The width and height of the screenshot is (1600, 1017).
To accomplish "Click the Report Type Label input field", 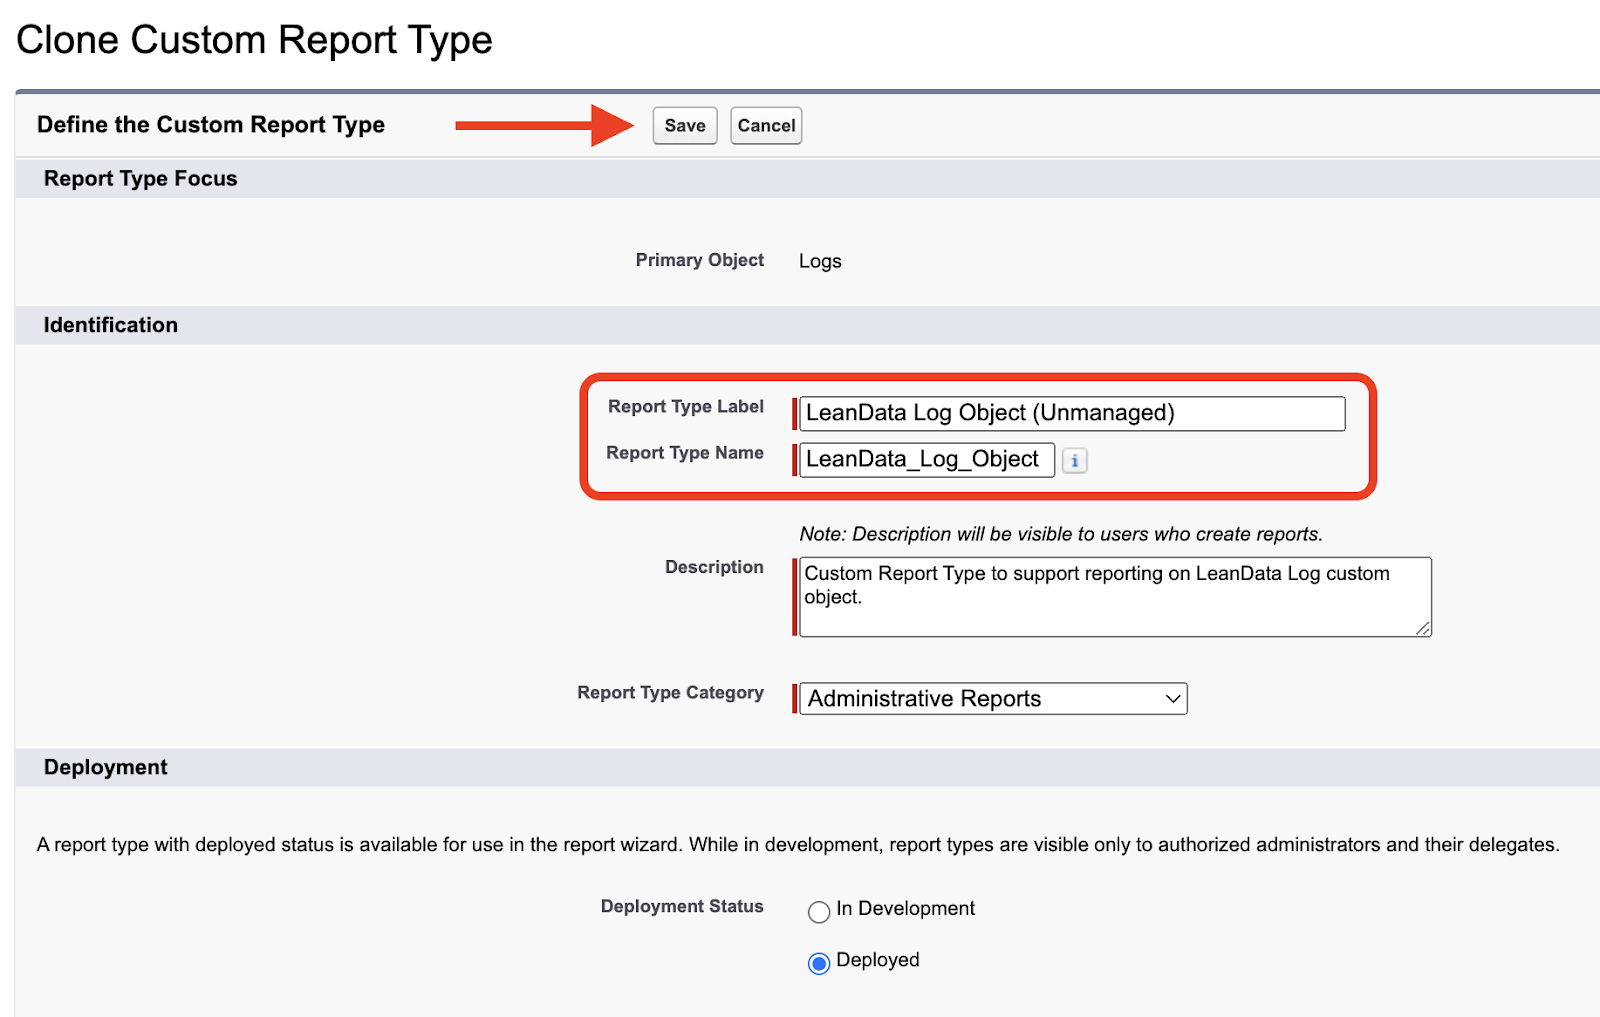I will click(1072, 413).
